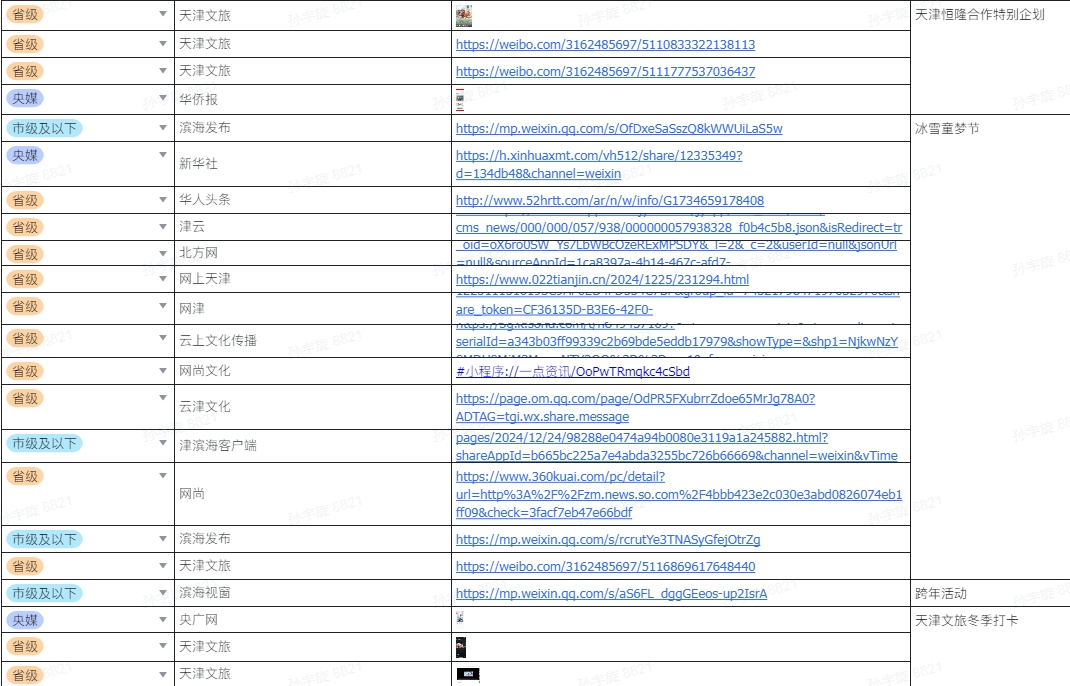Visit the www.360kuai.com link

(679, 494)
